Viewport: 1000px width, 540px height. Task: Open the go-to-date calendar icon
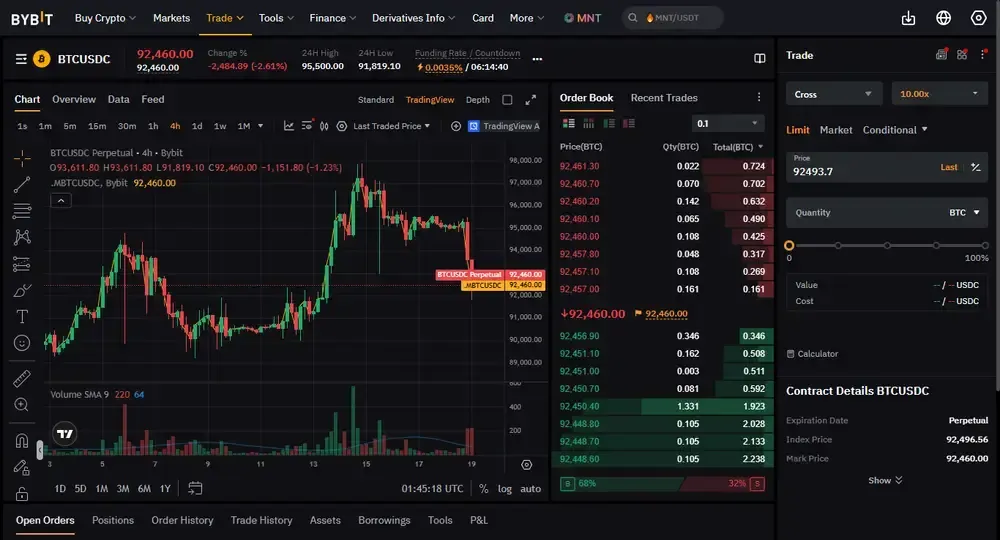[x=195, y=488]
